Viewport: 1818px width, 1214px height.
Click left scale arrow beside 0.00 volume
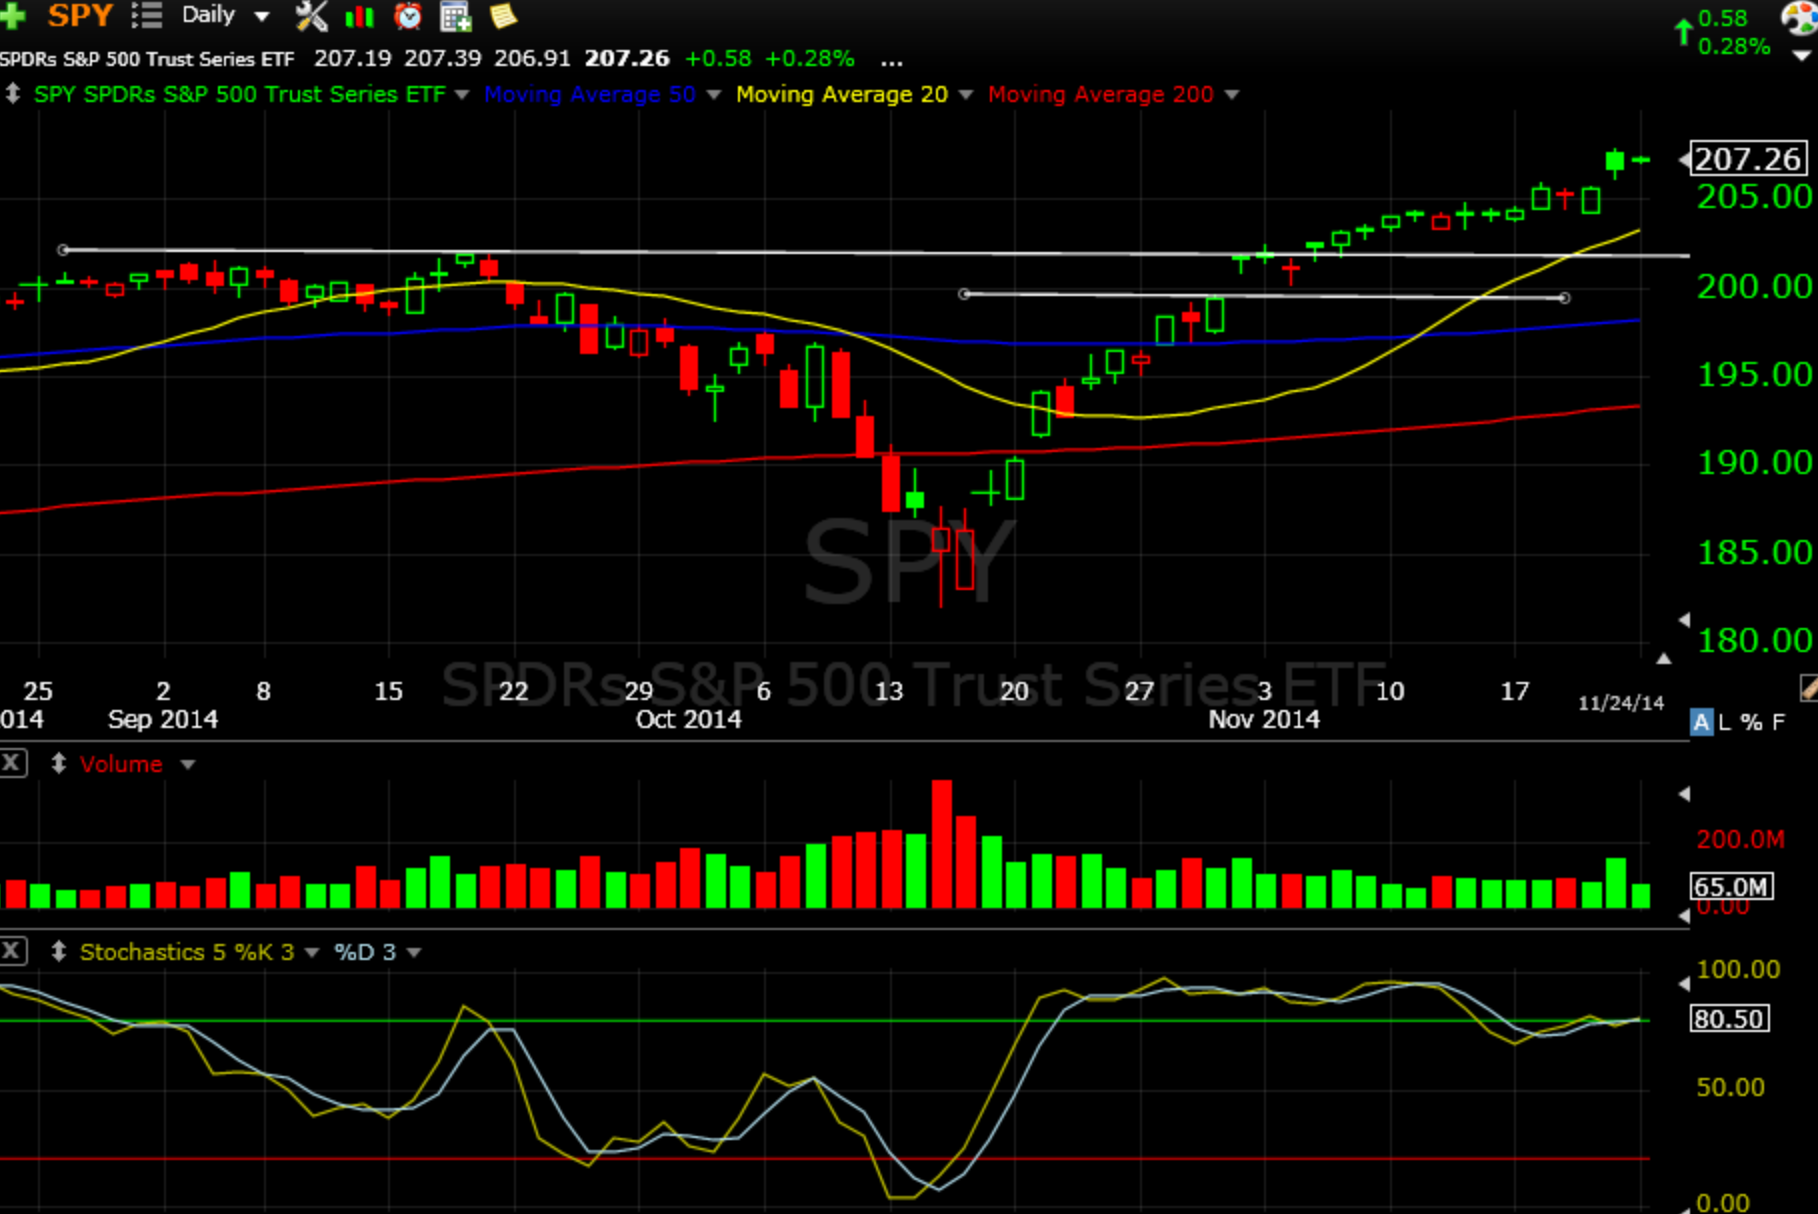point(1684,914)
